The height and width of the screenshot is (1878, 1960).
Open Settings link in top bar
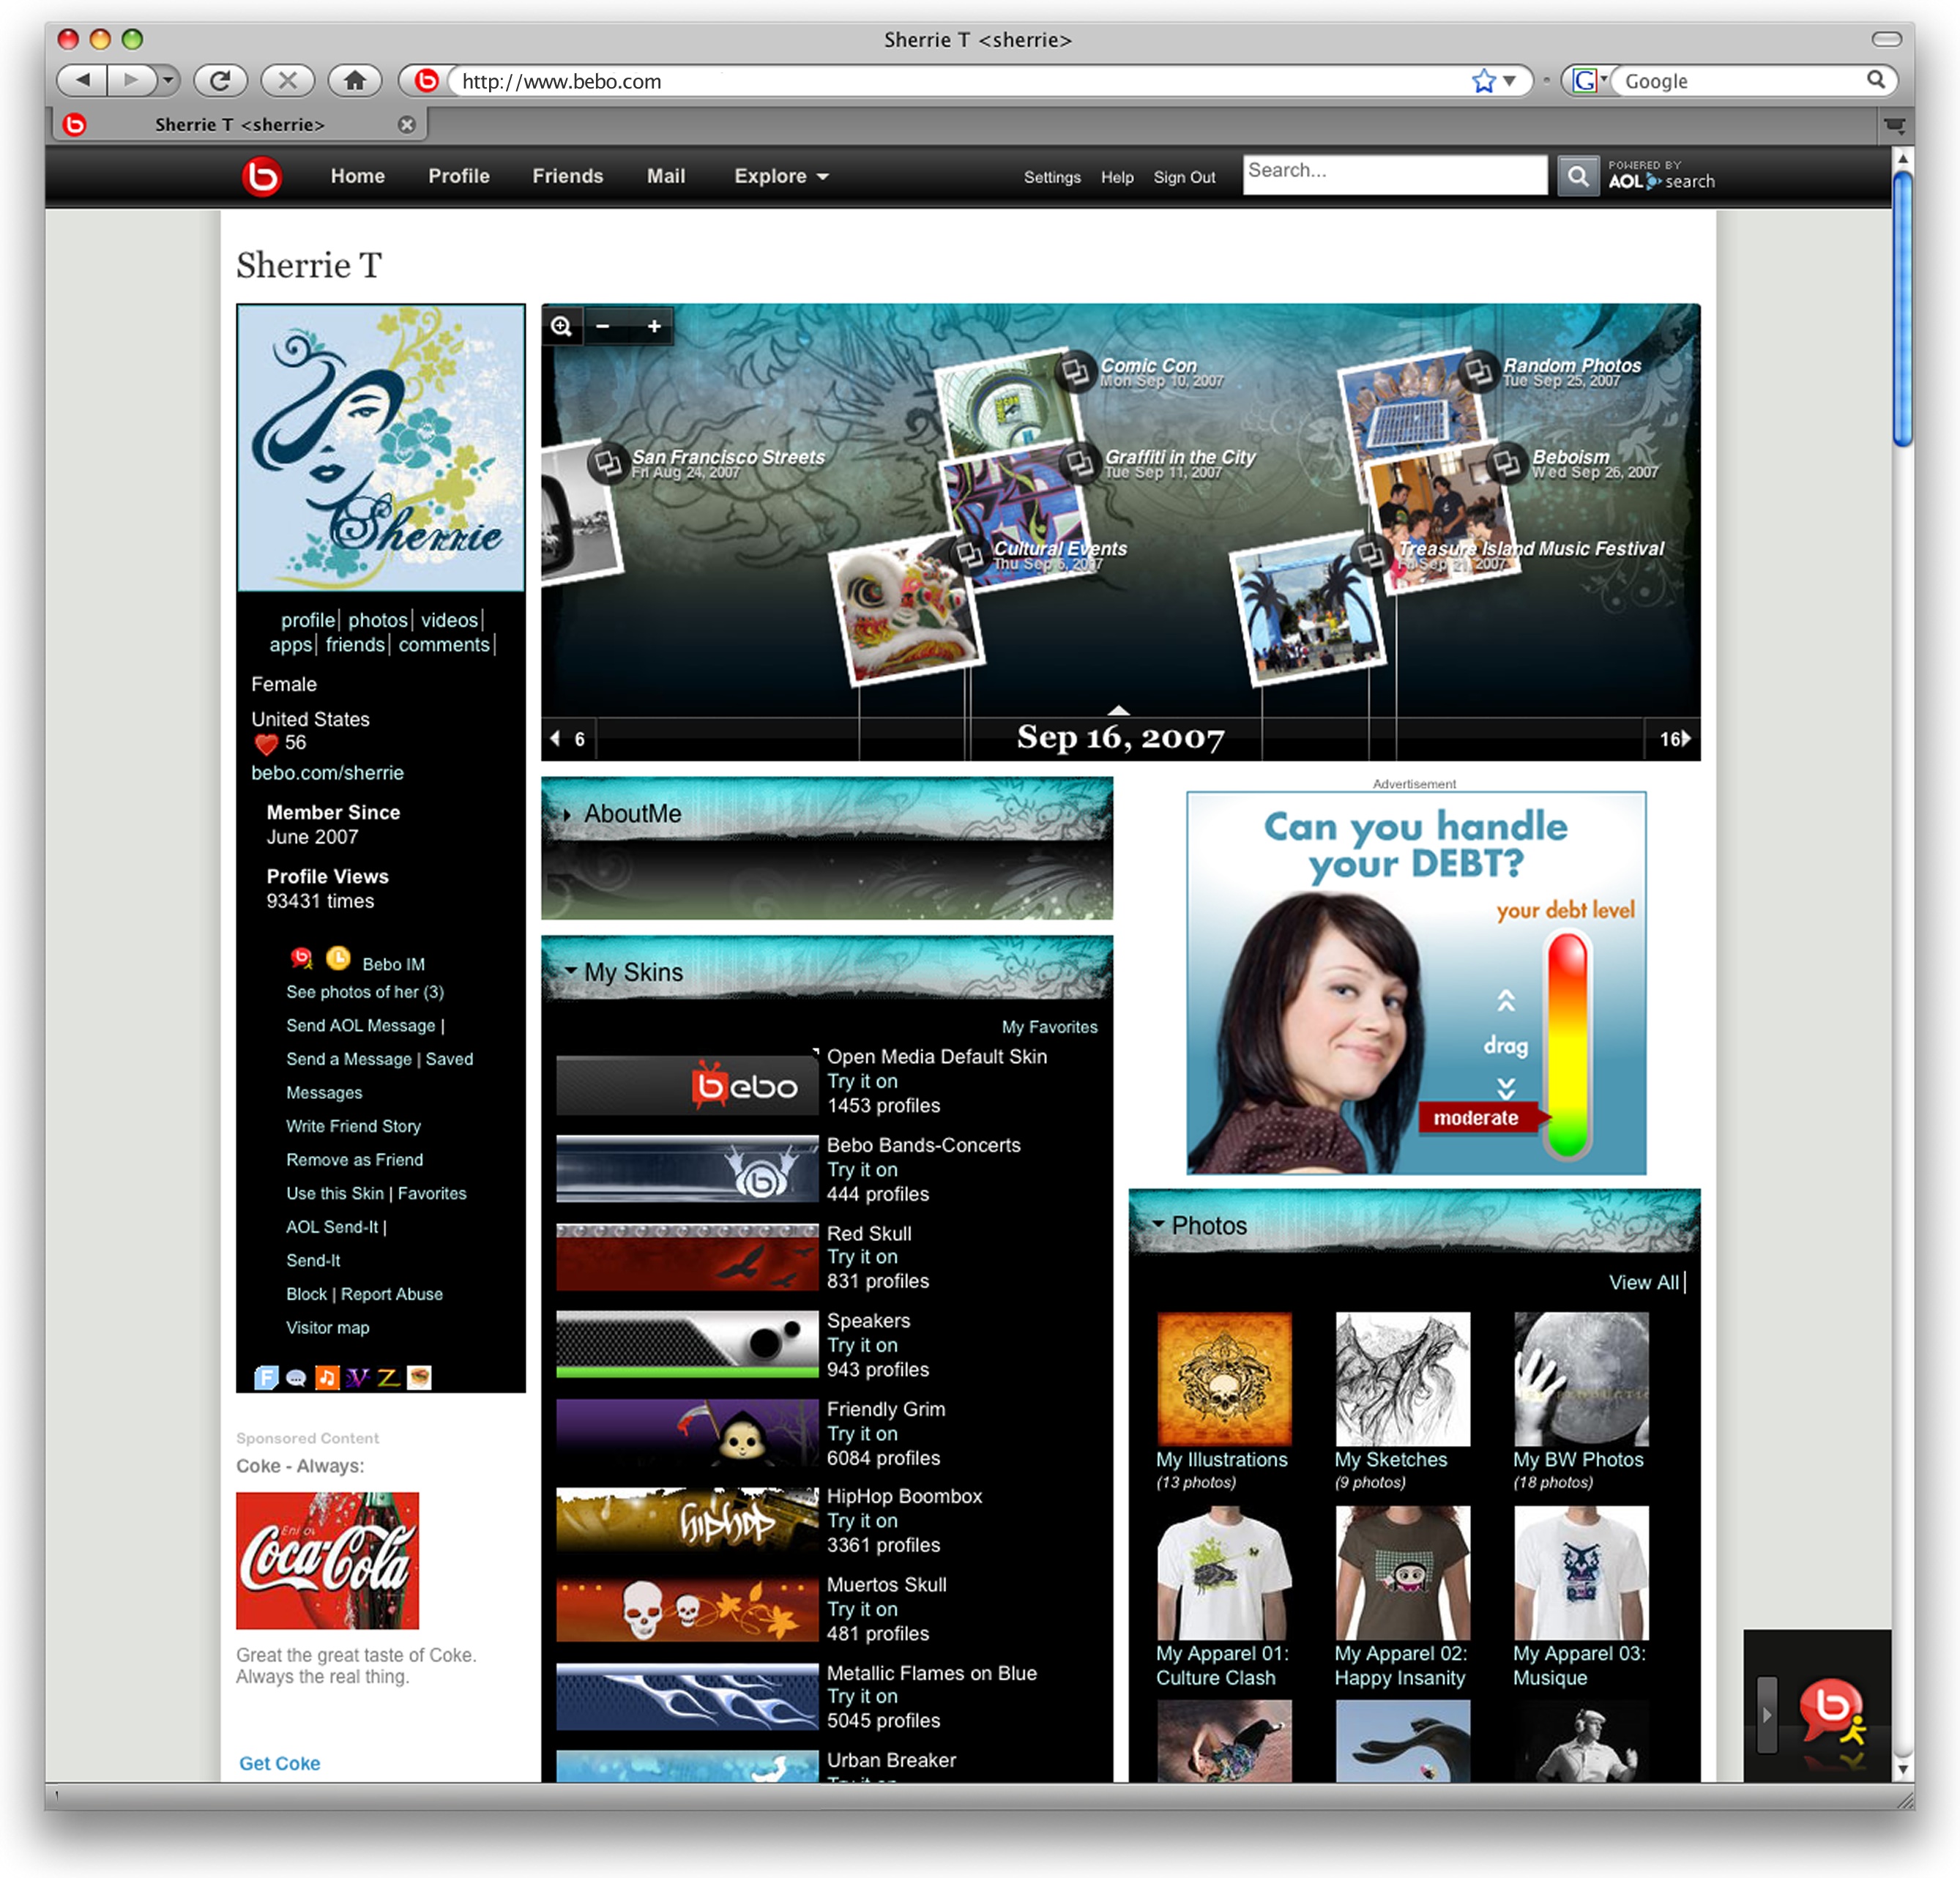pos(1052,178)
